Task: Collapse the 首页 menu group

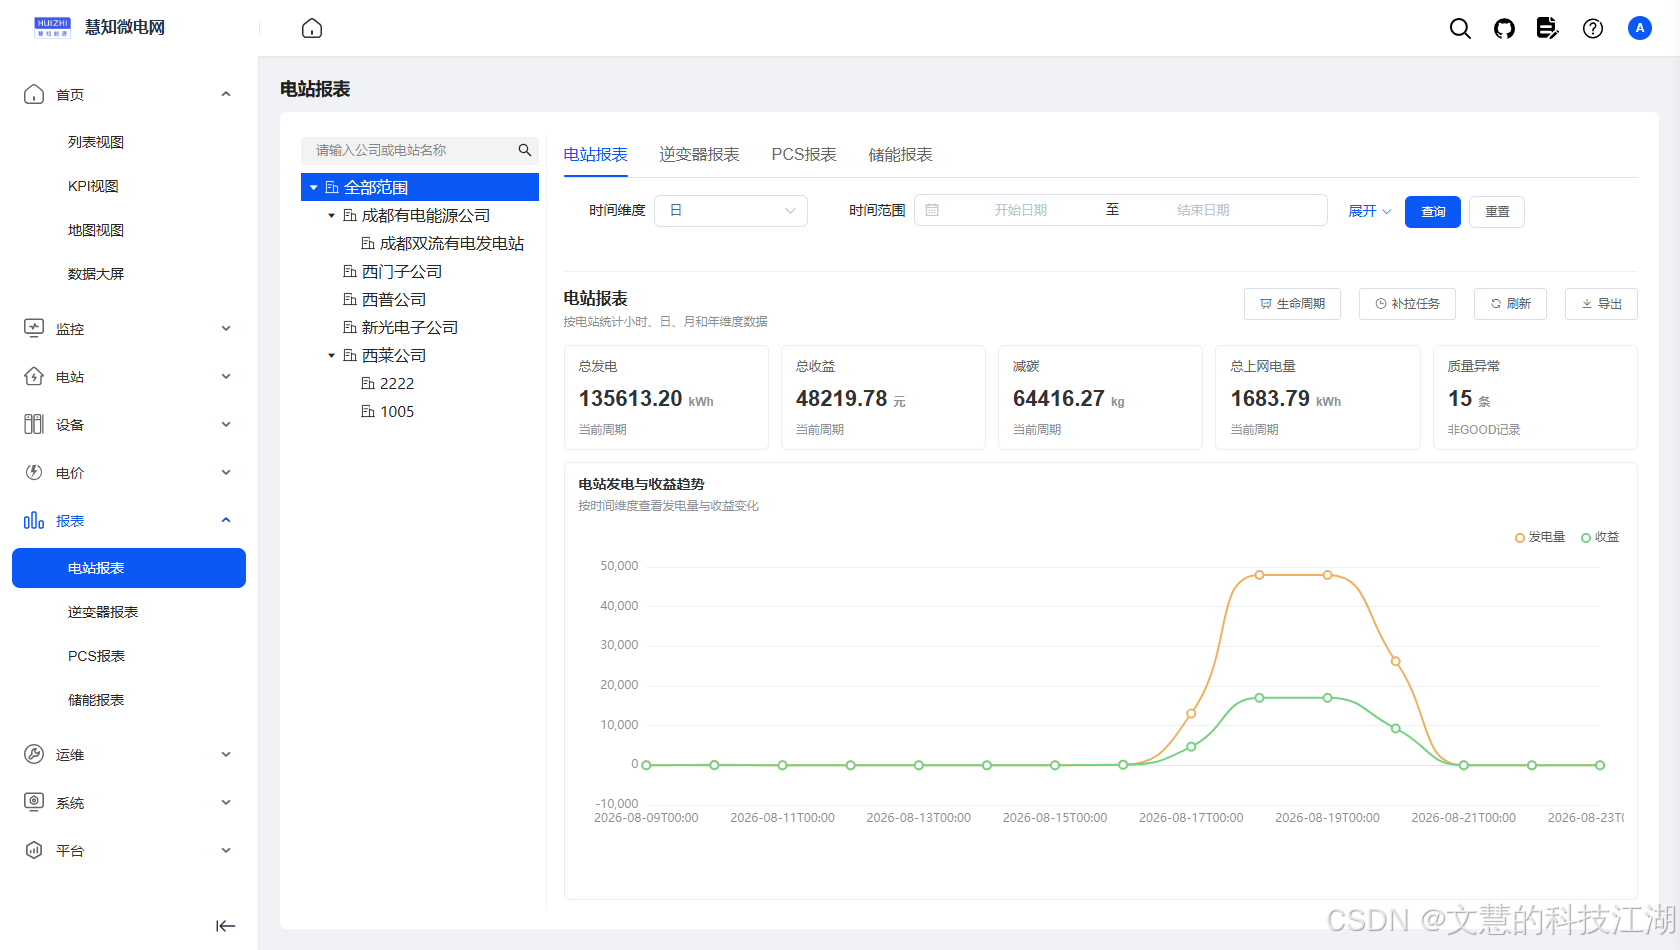Action: pos(226,94)
